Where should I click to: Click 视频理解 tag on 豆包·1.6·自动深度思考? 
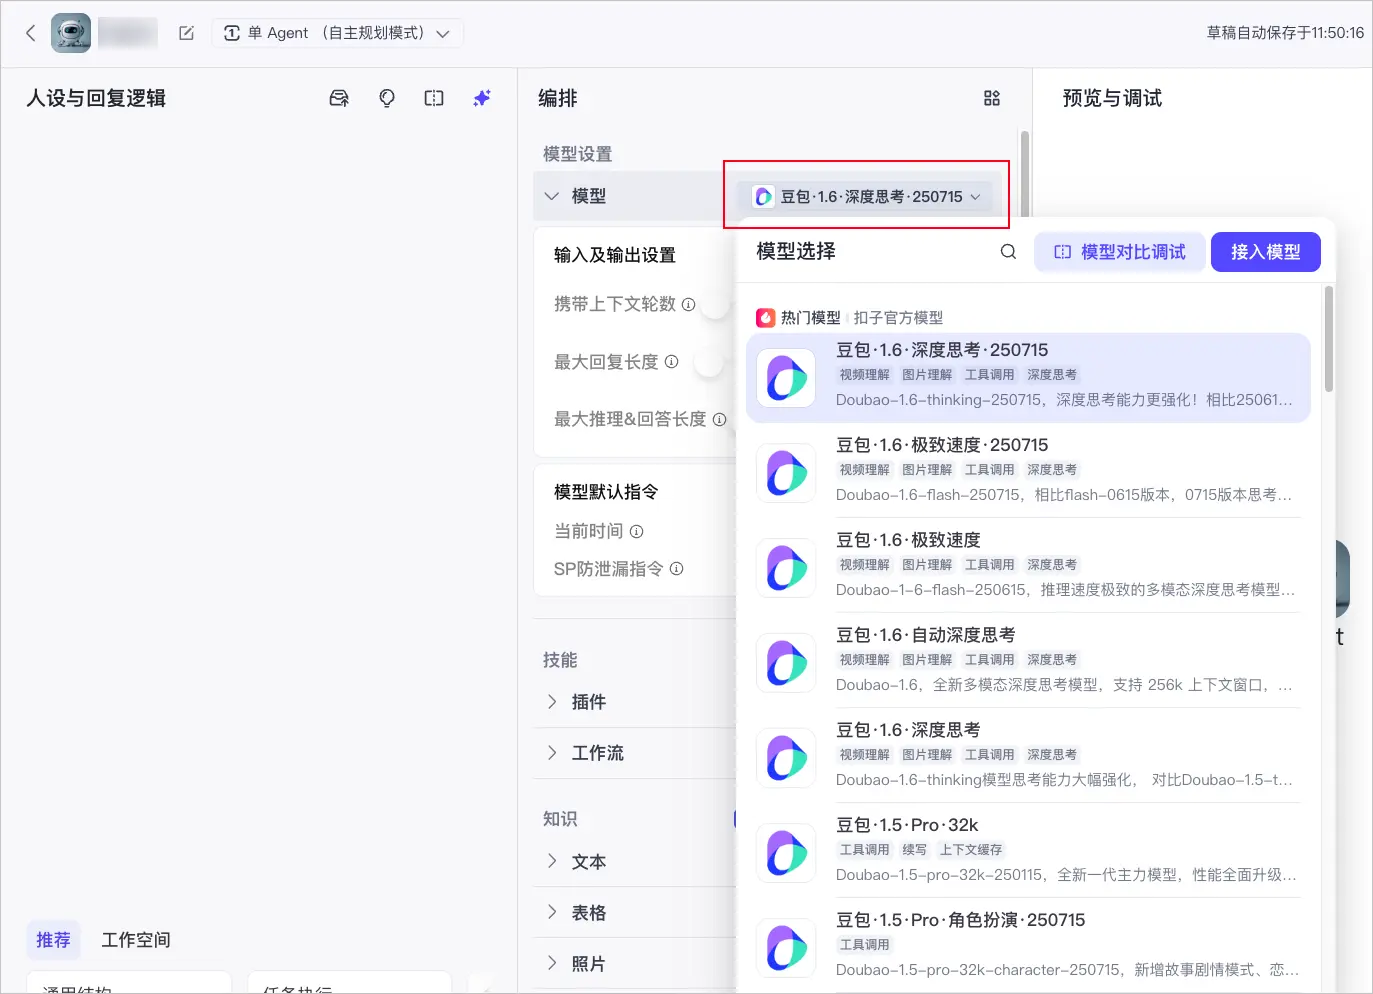(x=865, y=660)
